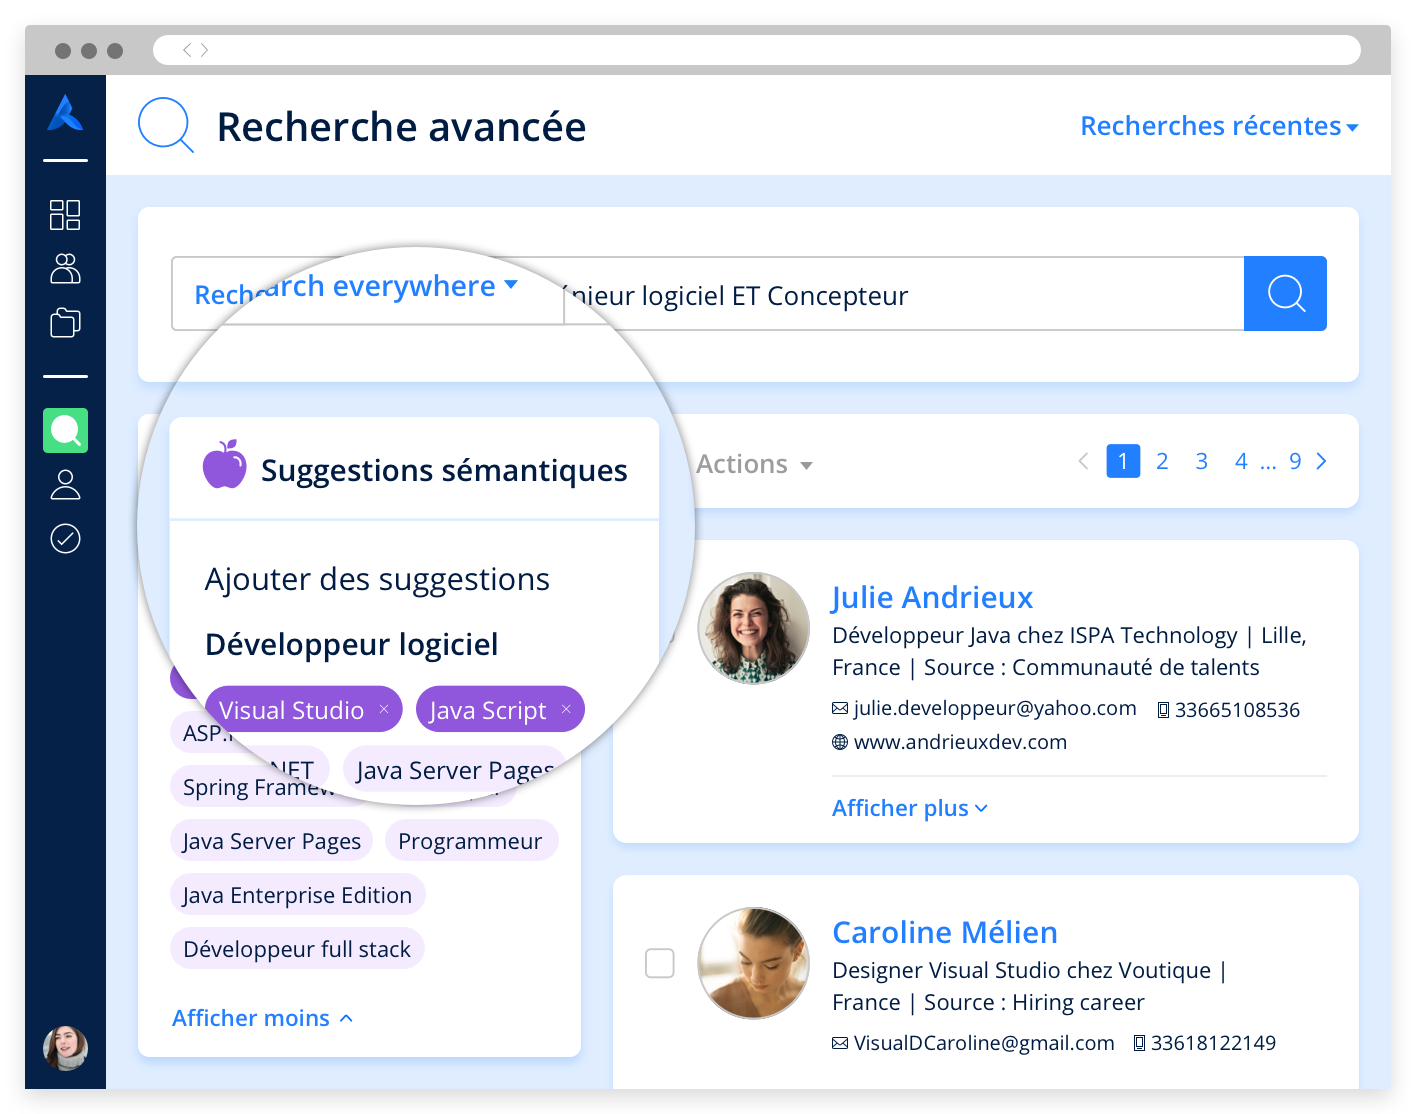
Task: Remove the Visual Studio tag
Action: (384, 709)
